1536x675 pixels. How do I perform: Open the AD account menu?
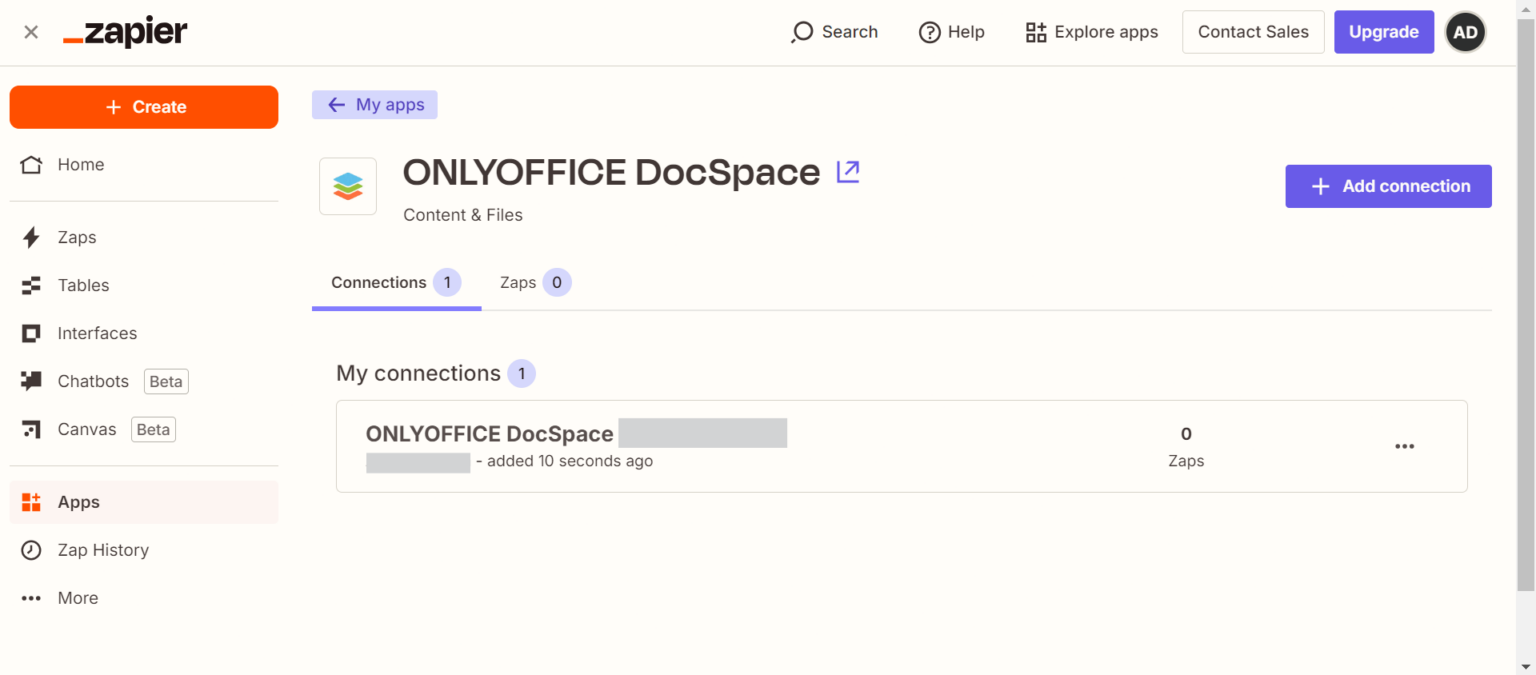(1465, 31)
